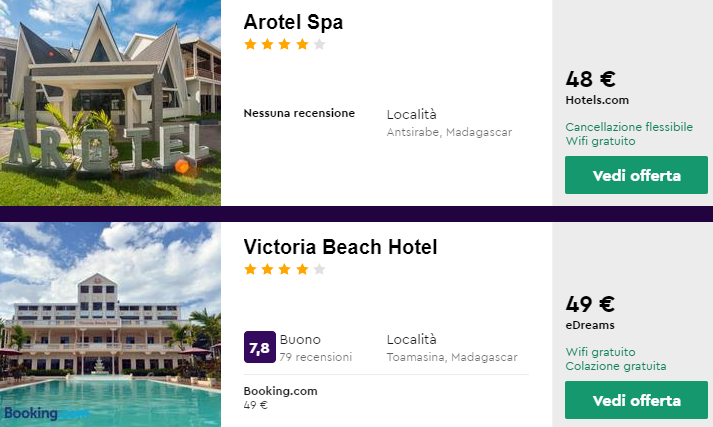
Task: Open the Arotel Spa hotel title
Action: [x=293, y=22]
